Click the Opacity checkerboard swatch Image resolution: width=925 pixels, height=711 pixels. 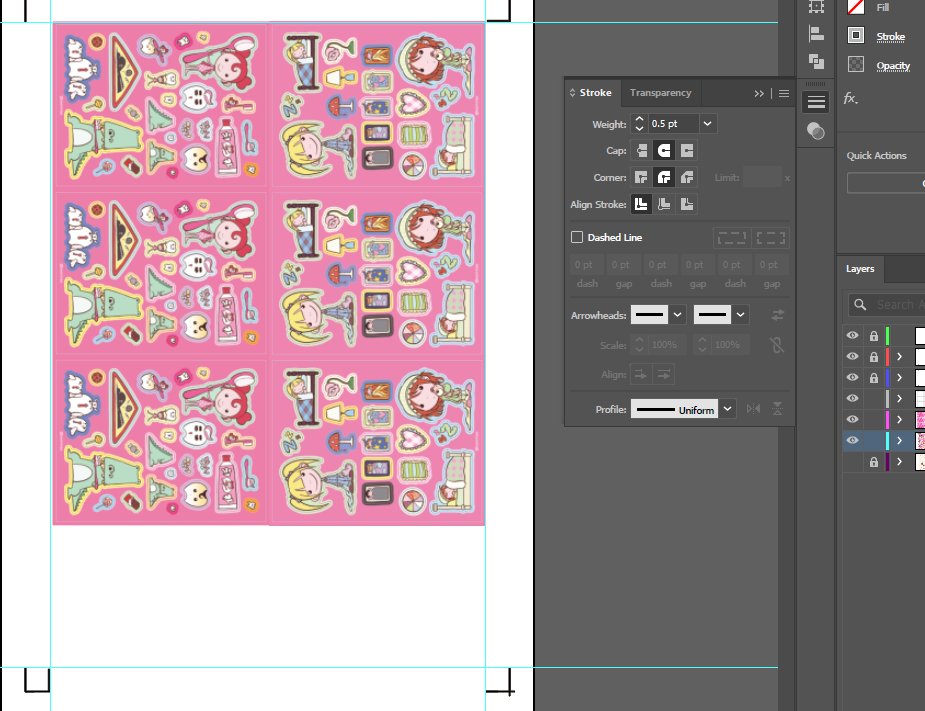856,64
